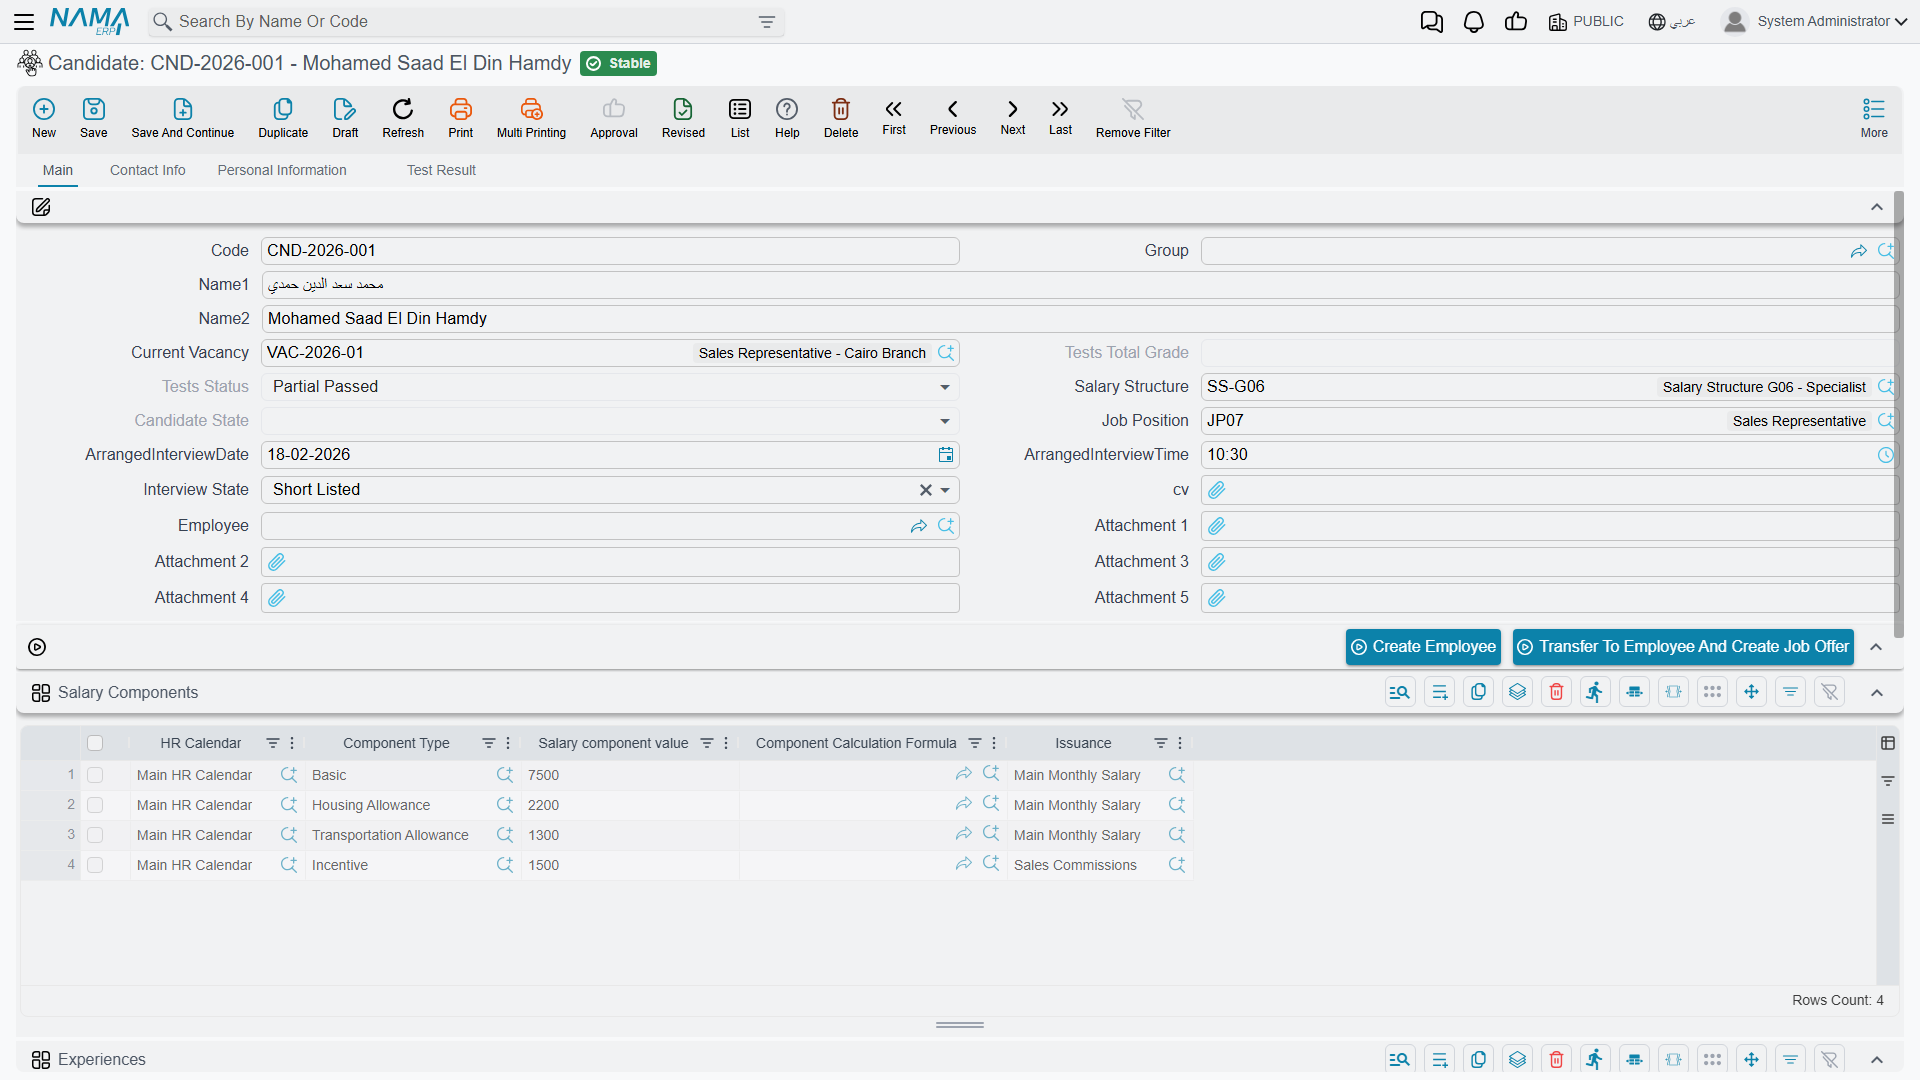Open the Print function
Screen dimensions: 1920x1080
pos(461,117)
